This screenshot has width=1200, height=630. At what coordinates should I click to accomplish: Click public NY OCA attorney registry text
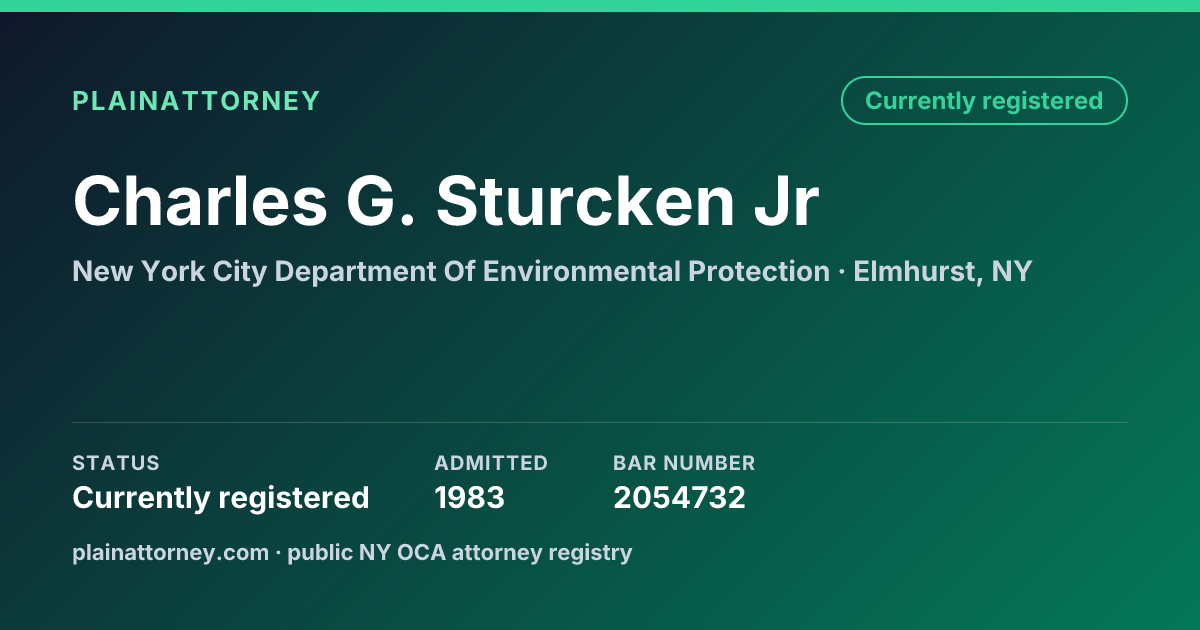(460, 552)
